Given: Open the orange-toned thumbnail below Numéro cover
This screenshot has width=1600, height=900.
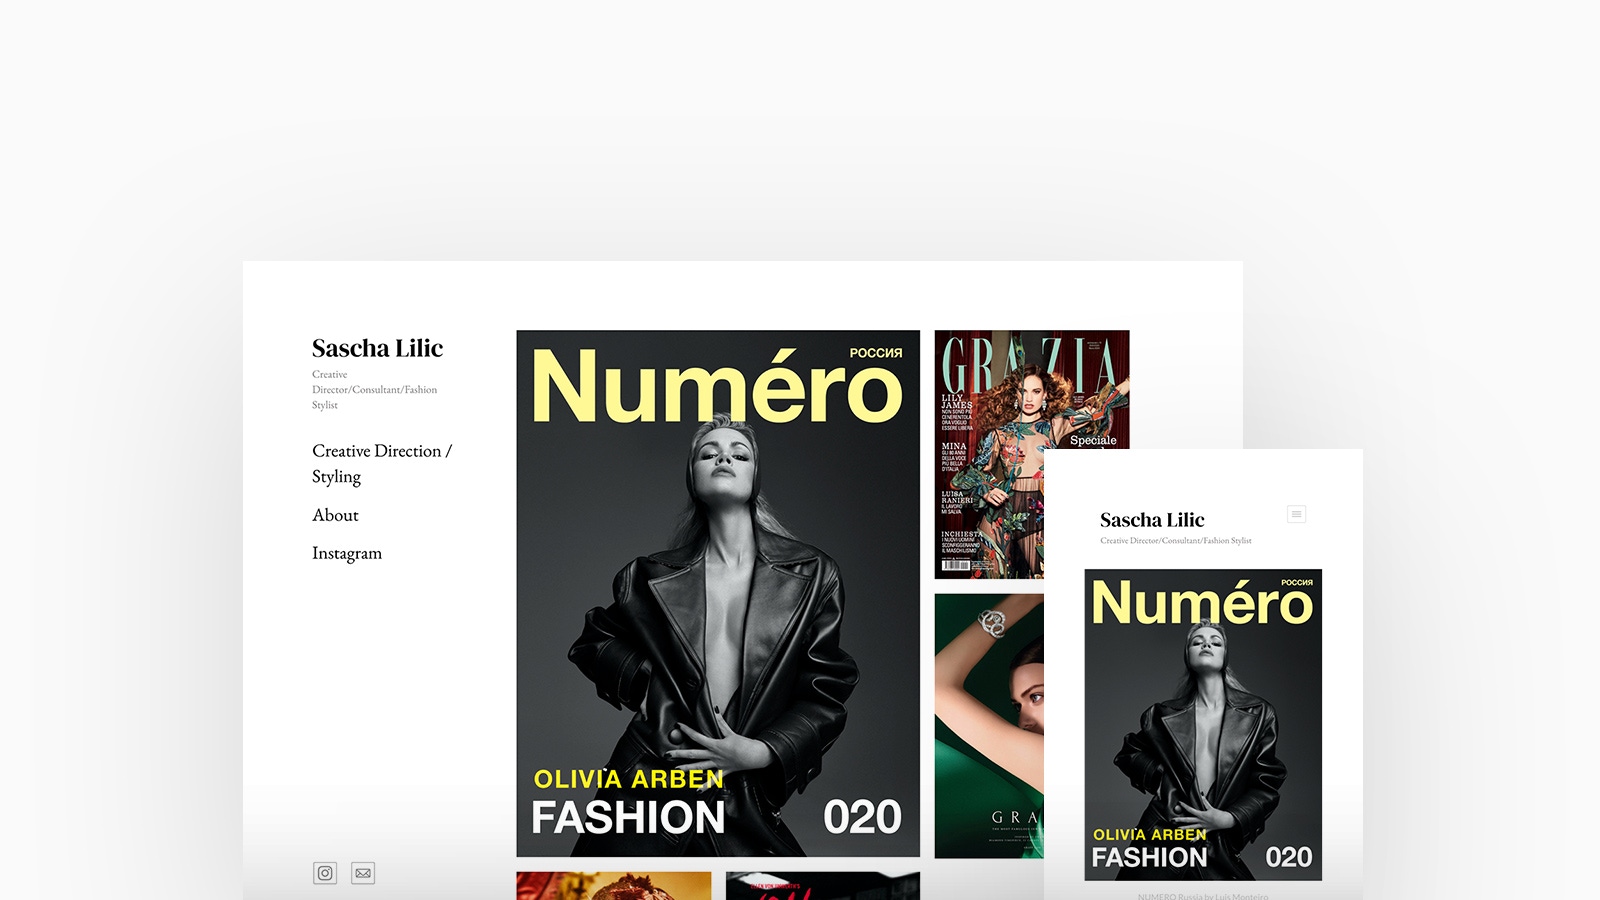Looking at the screenshot, I should pyautogui.click(x=613, y=885).
